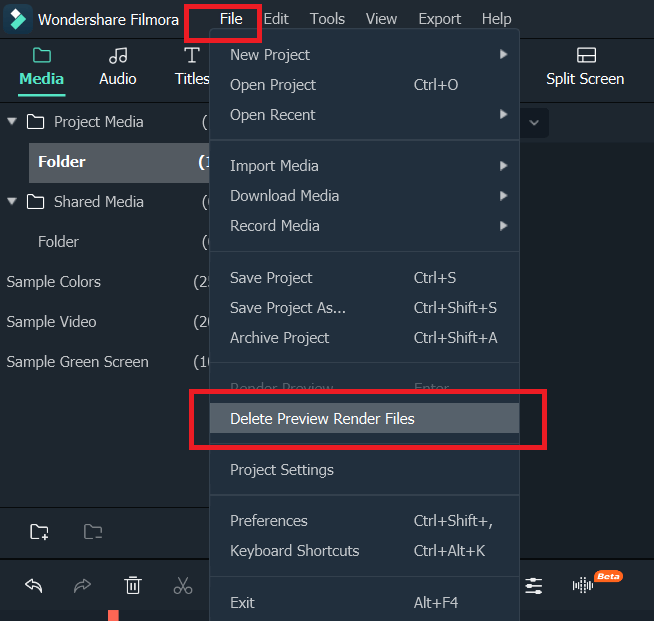Collapse the Shared Media tree

tap(12, 201)
